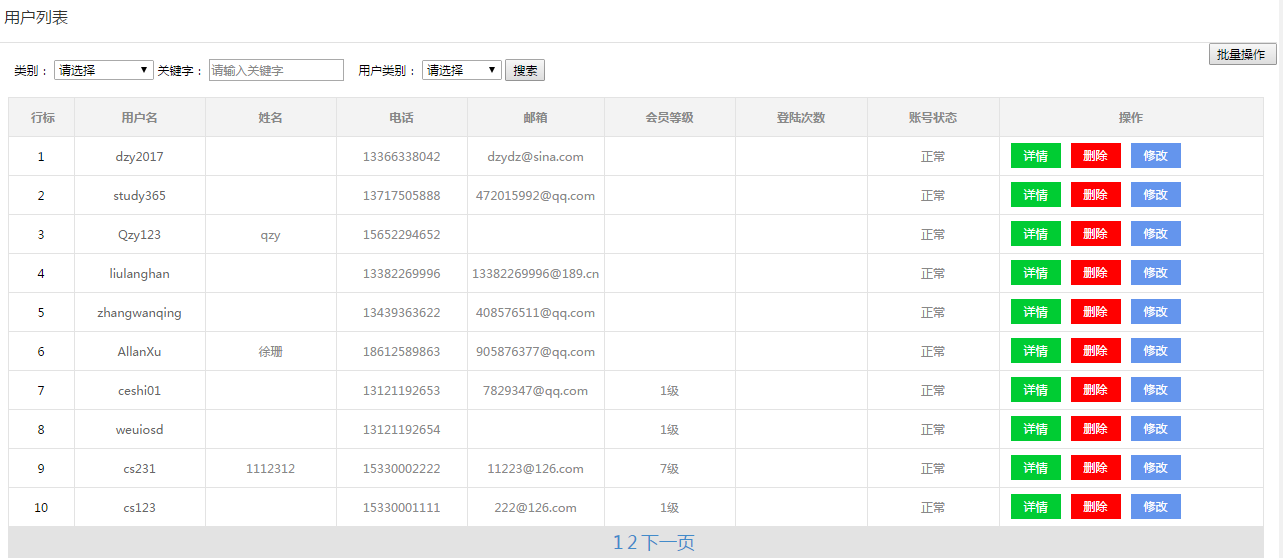Open 详情 for cs231
This screenshot has width=1283, height=558.
click(x=1036, y=468)
